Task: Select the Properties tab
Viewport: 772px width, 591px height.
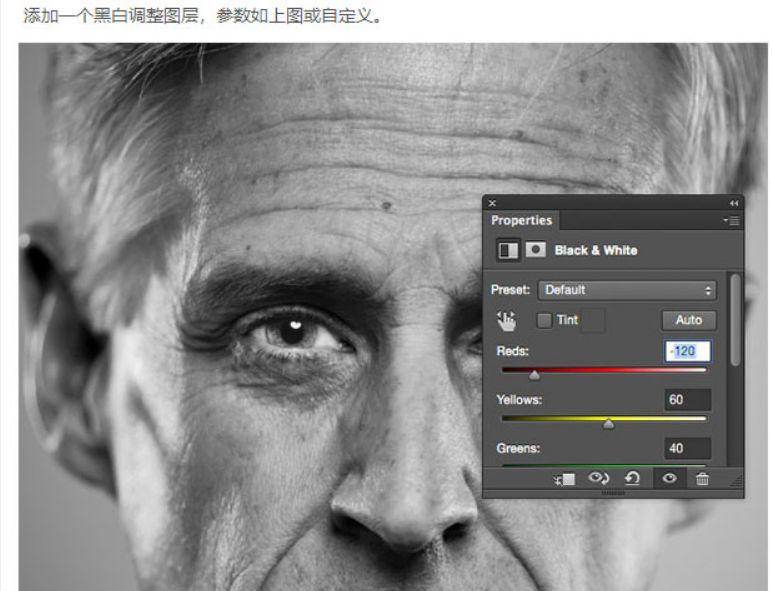Action: click(x=521, y=221)
